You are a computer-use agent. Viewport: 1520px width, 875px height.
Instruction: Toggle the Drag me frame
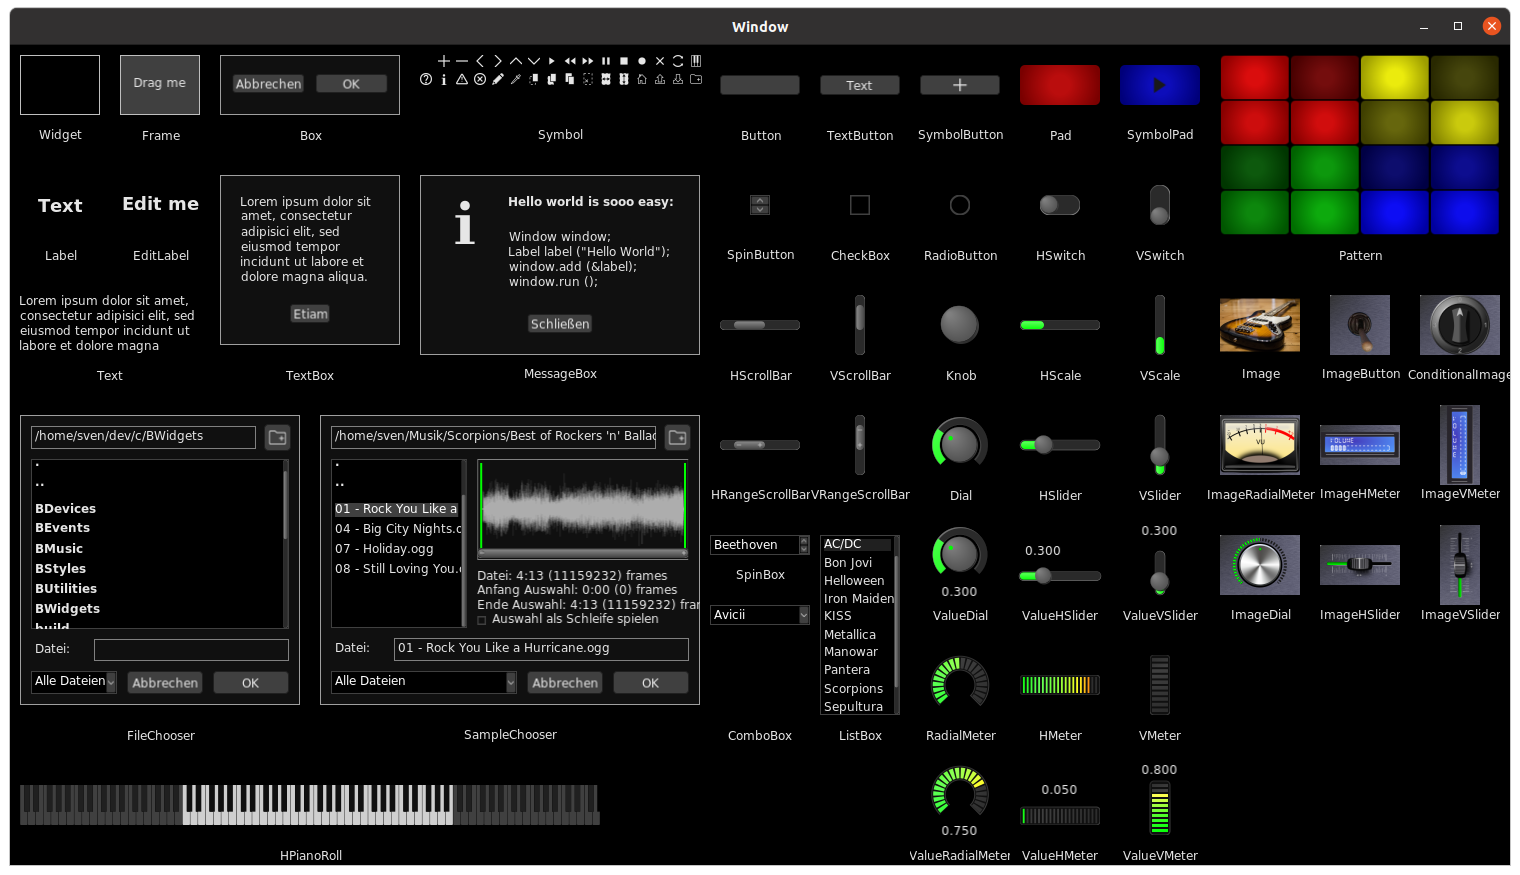[x=160, y=85]
